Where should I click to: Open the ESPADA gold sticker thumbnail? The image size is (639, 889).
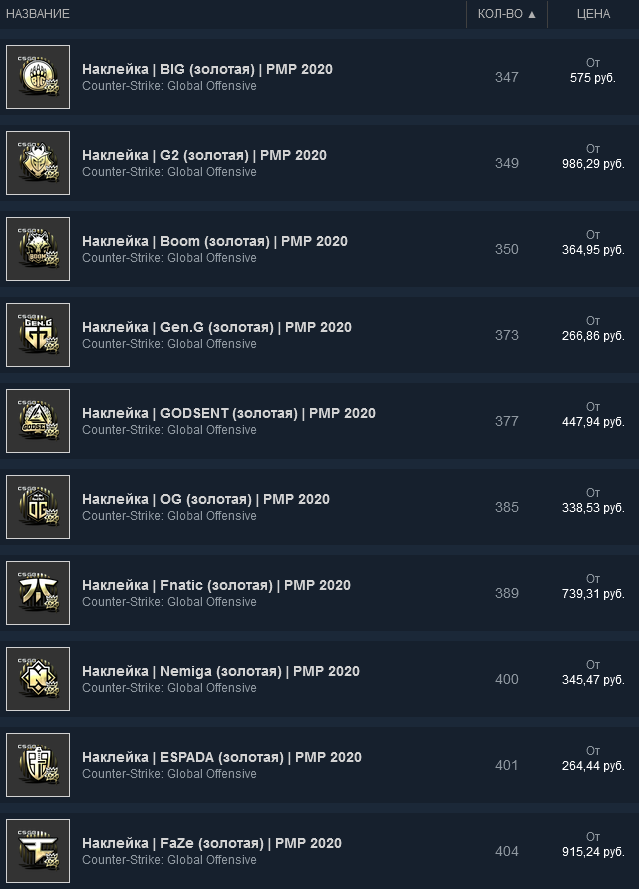pyautogui.click(x=38, y=765)
